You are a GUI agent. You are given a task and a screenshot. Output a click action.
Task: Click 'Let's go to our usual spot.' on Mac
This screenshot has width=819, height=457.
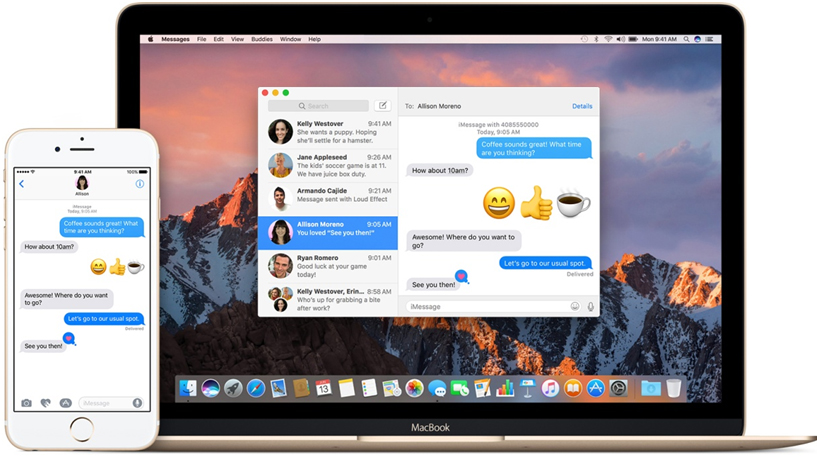click(x=545, y=263)
